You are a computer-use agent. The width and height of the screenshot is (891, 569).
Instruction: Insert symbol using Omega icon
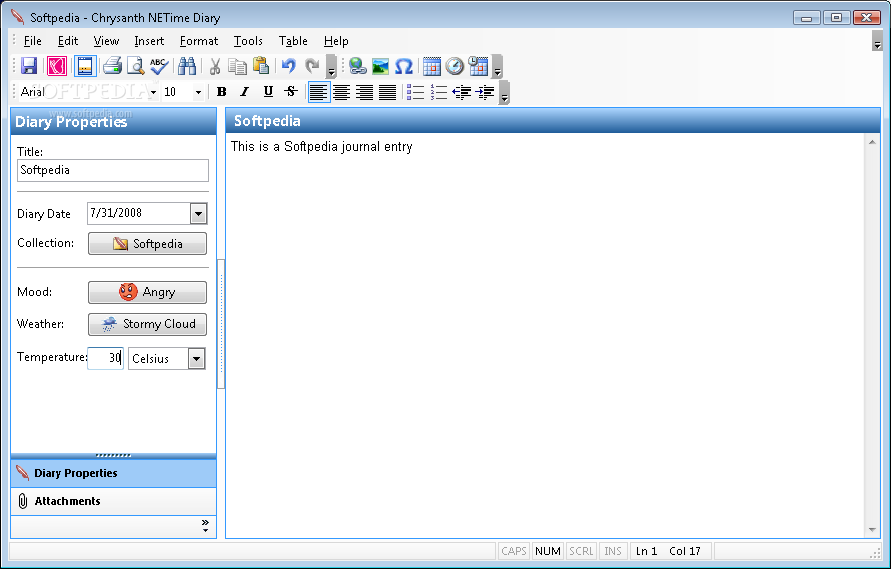tap(403, 66)
